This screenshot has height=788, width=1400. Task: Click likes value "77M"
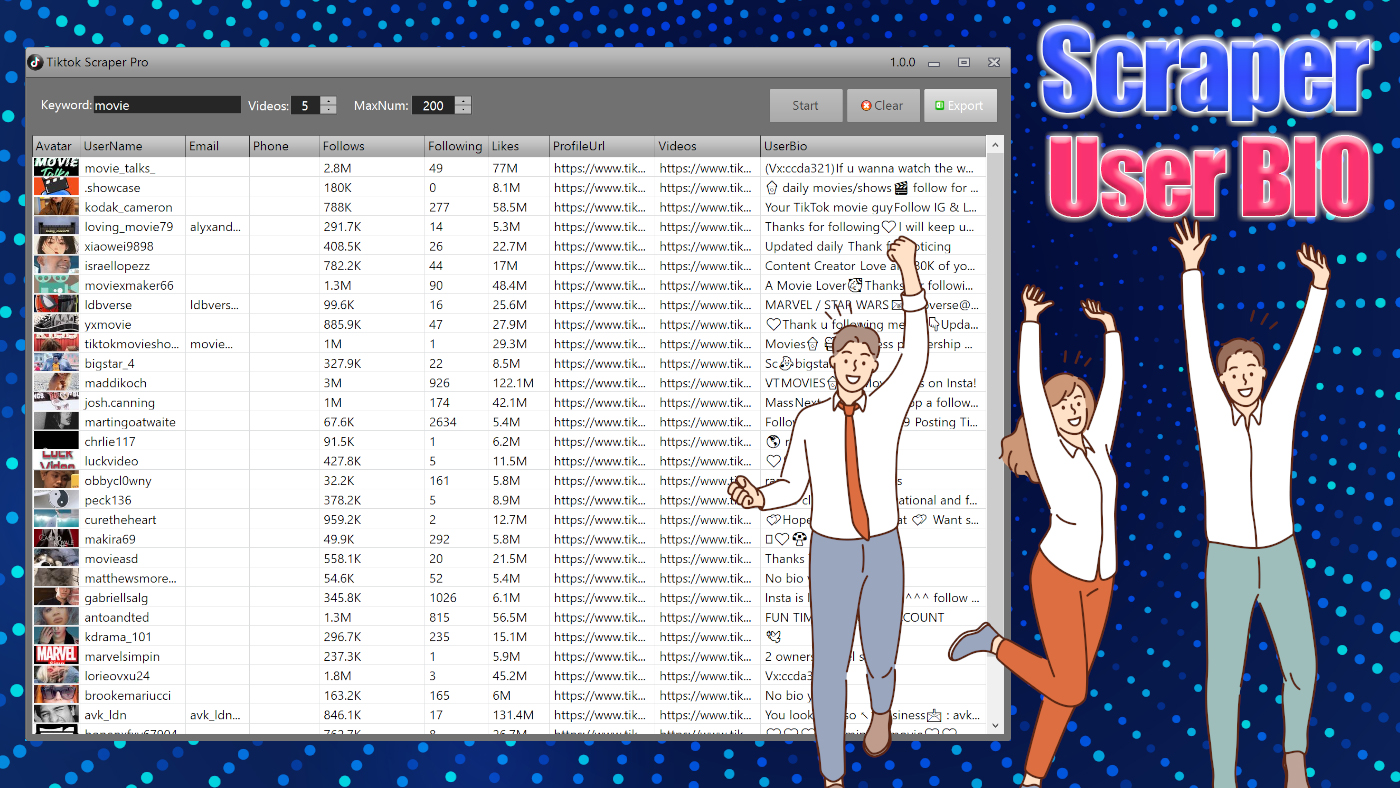pos(504,168)
